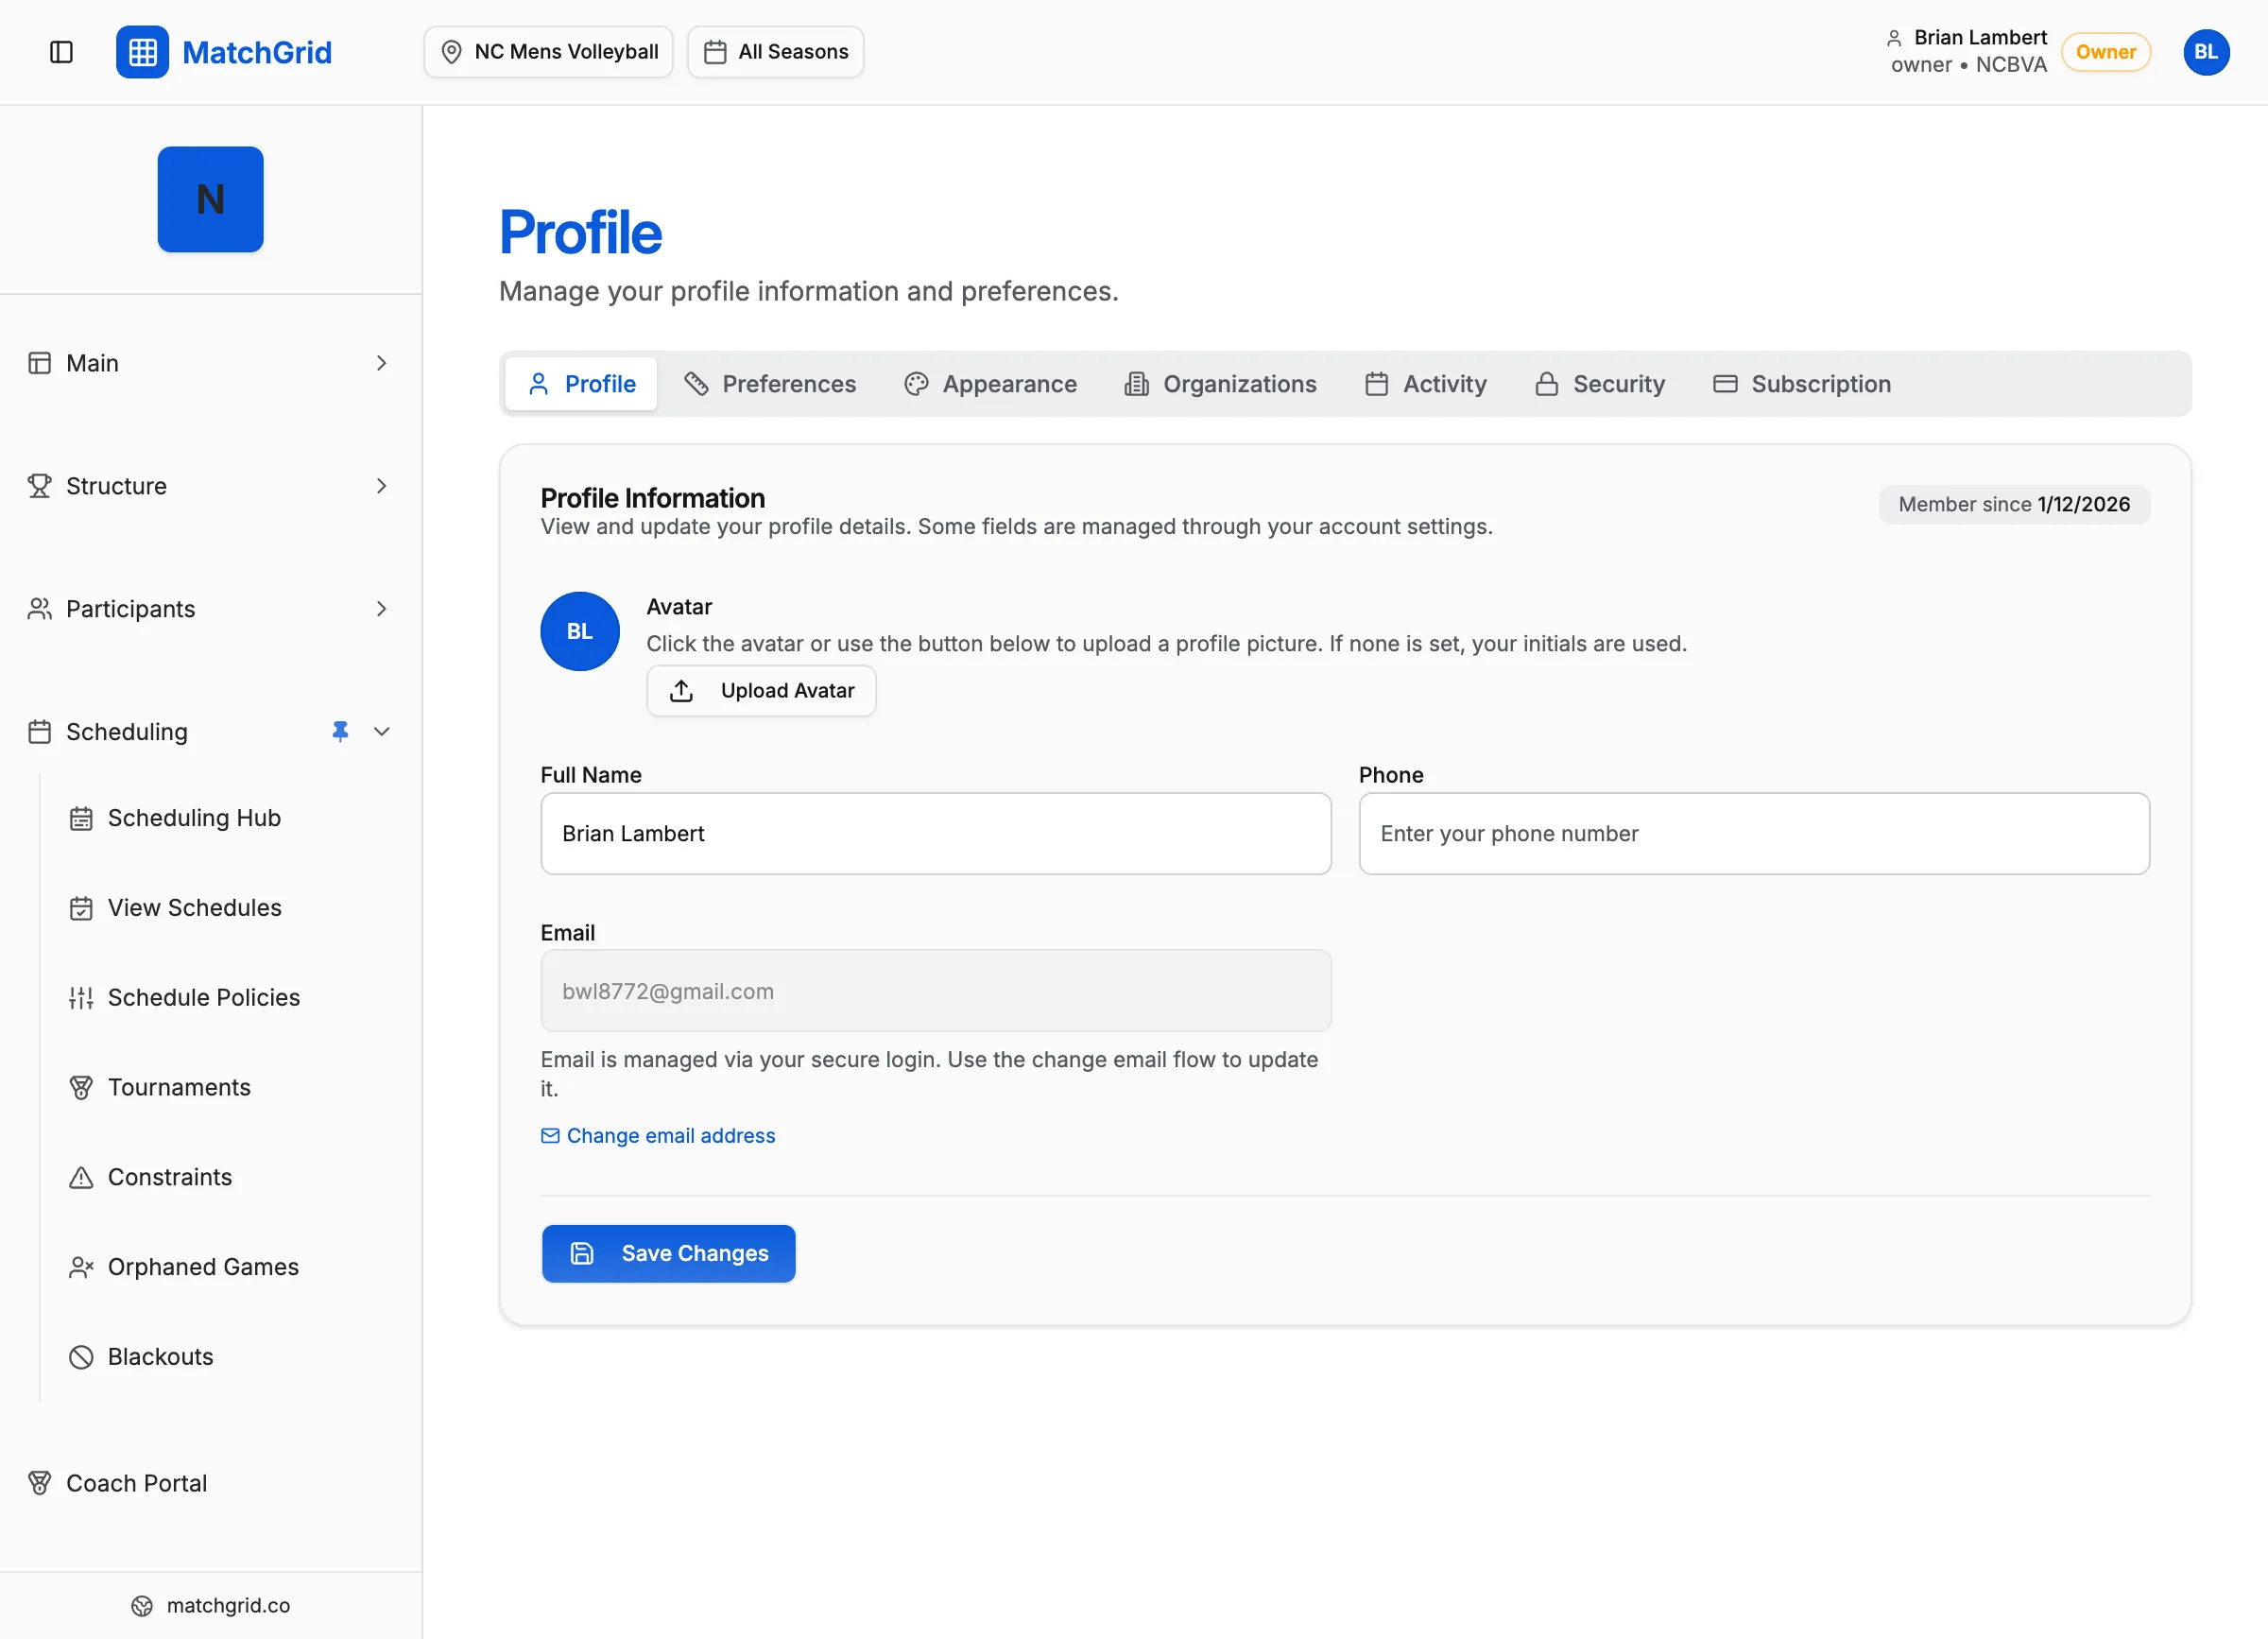Unpin the Scheduling section pin
The width and height of the screenshot is (2268, 1639).
pos(341,731)
